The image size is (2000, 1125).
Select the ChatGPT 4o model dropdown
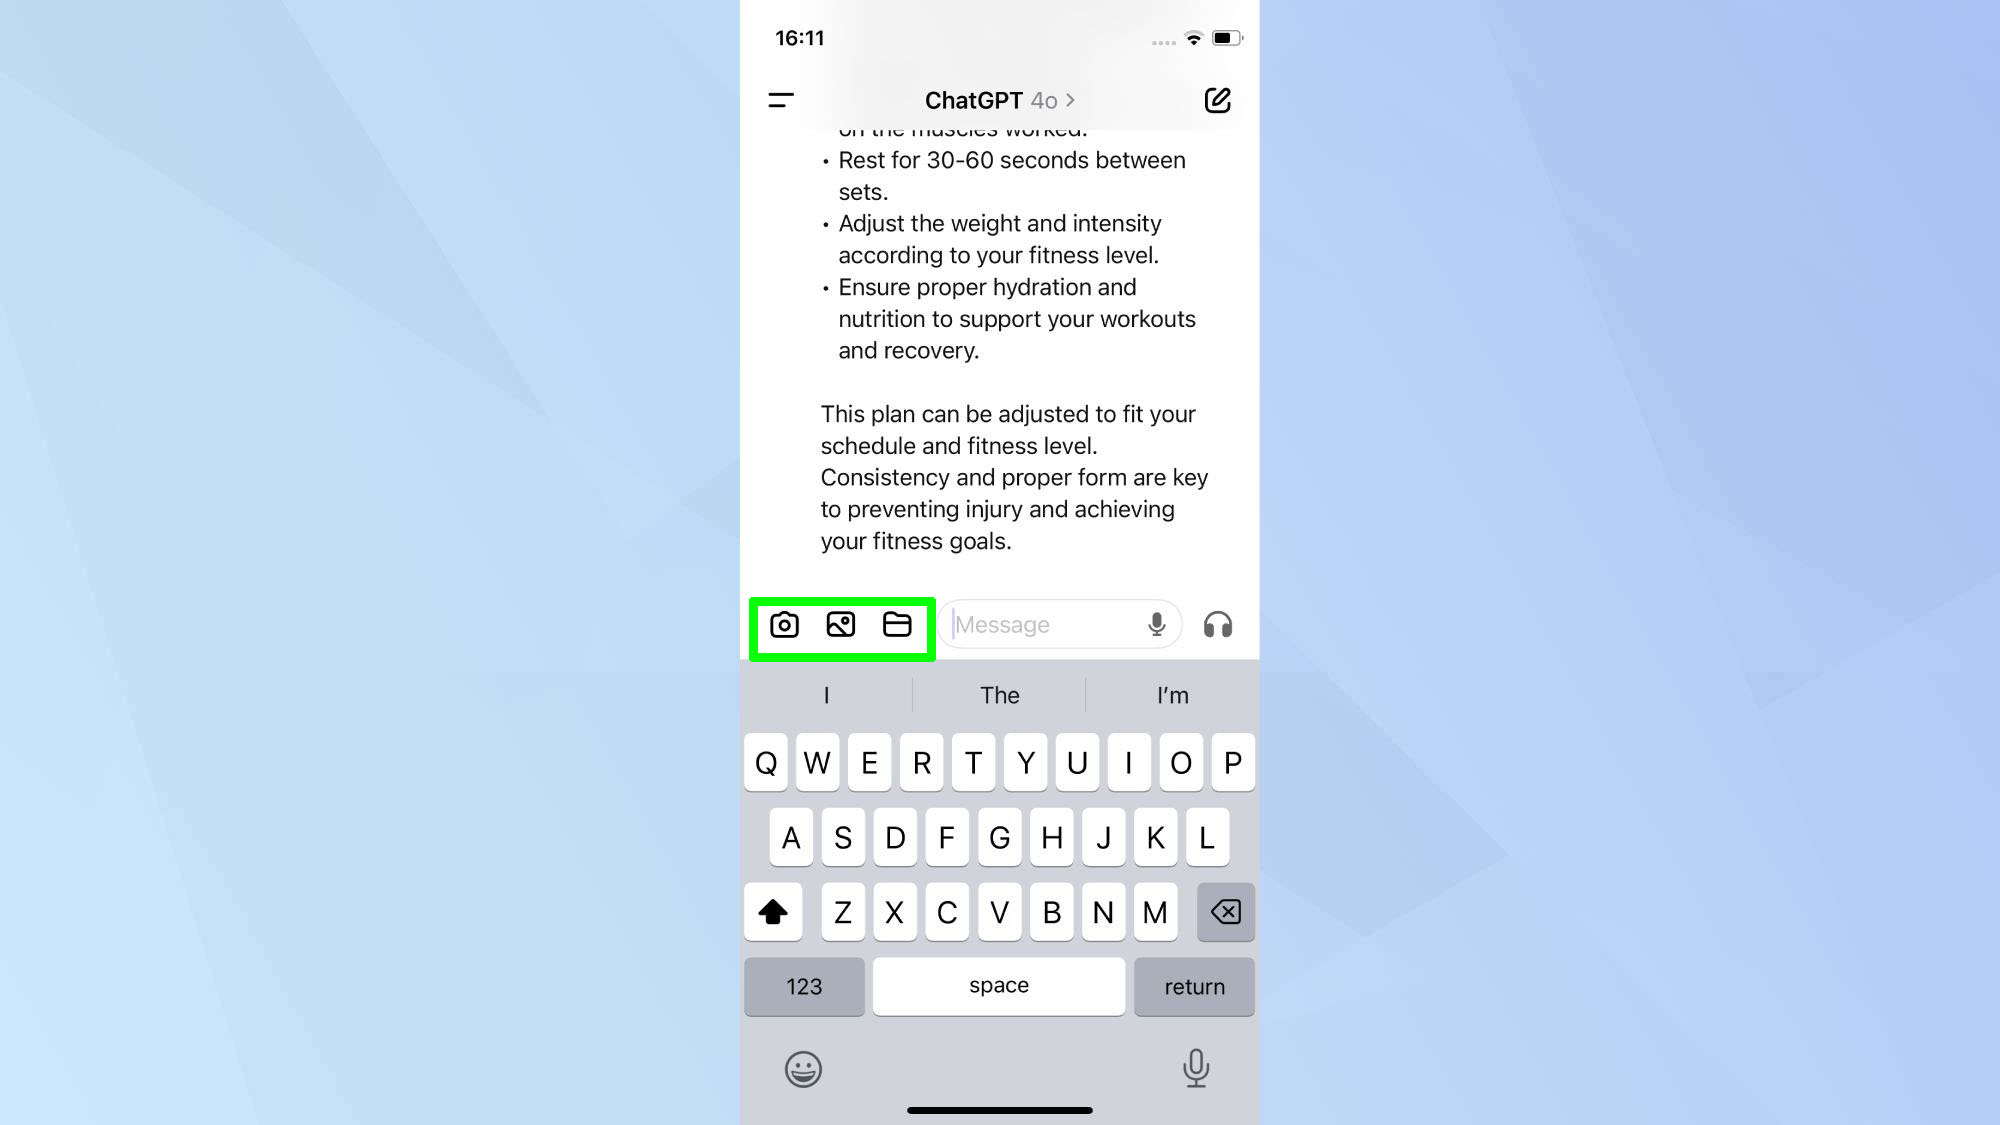point(1000,100)
